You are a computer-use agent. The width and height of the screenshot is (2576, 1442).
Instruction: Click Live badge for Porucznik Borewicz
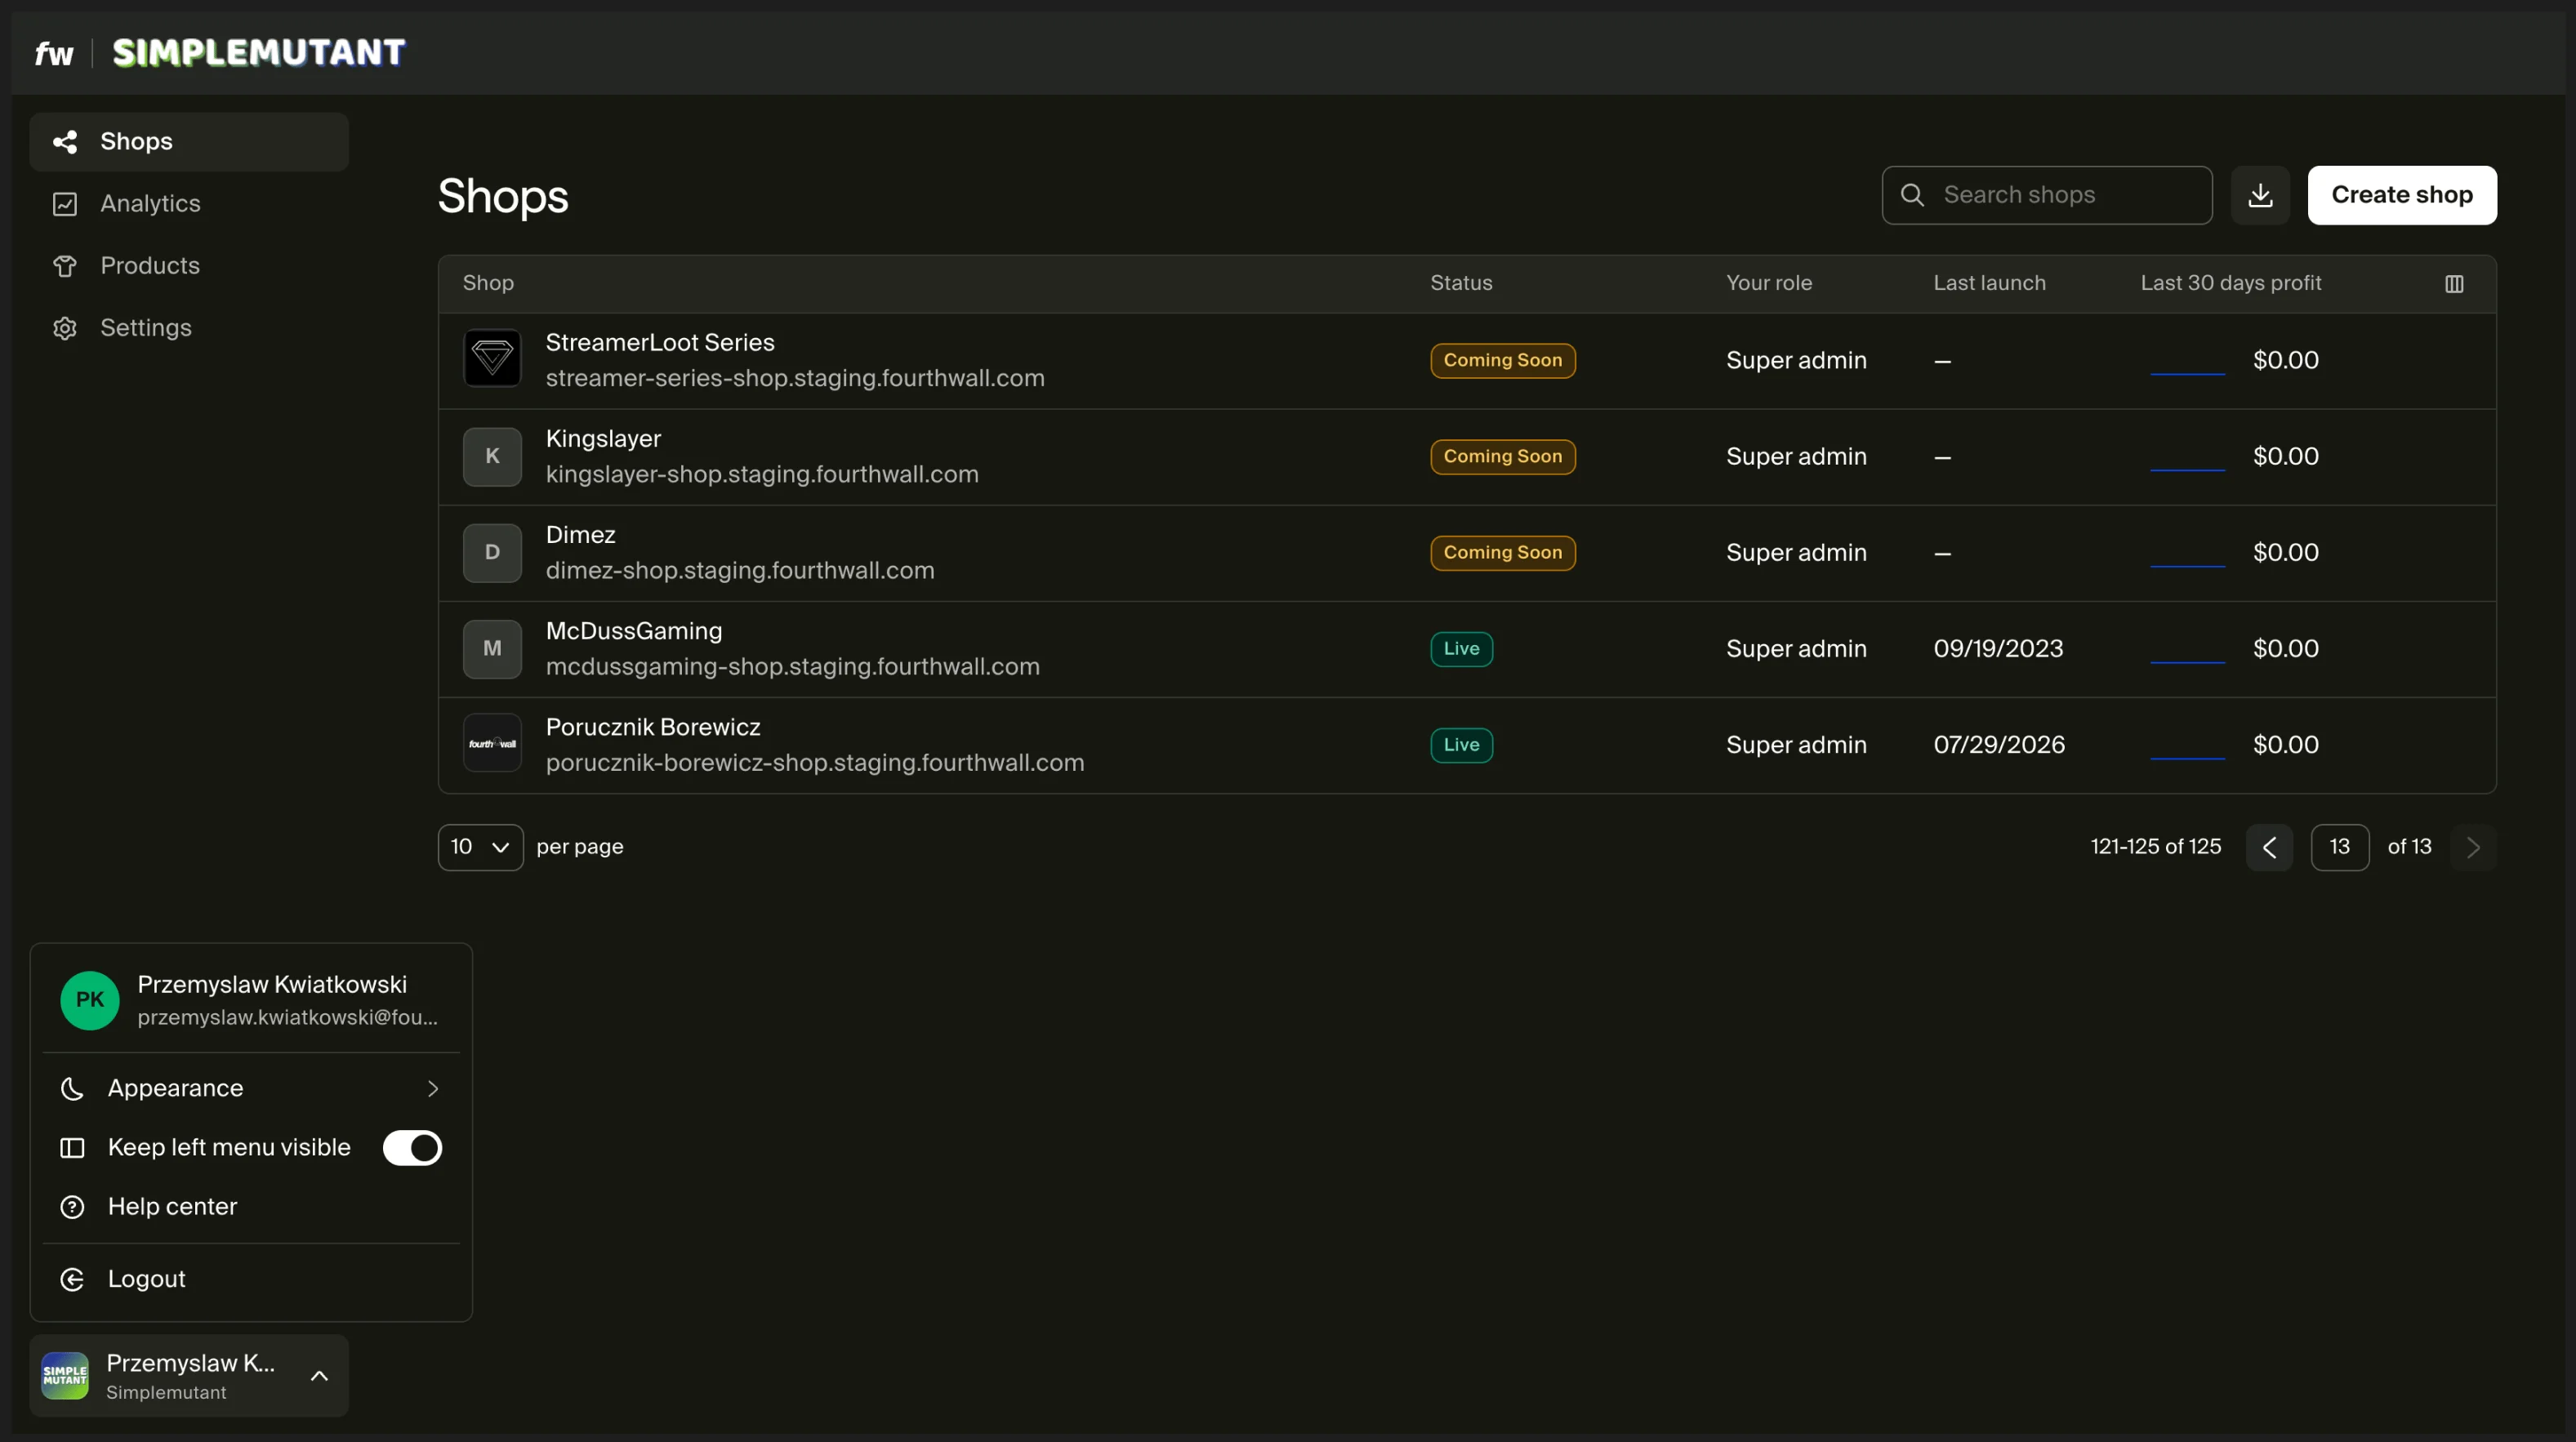pyautogui.click(x=1461, y=745)
